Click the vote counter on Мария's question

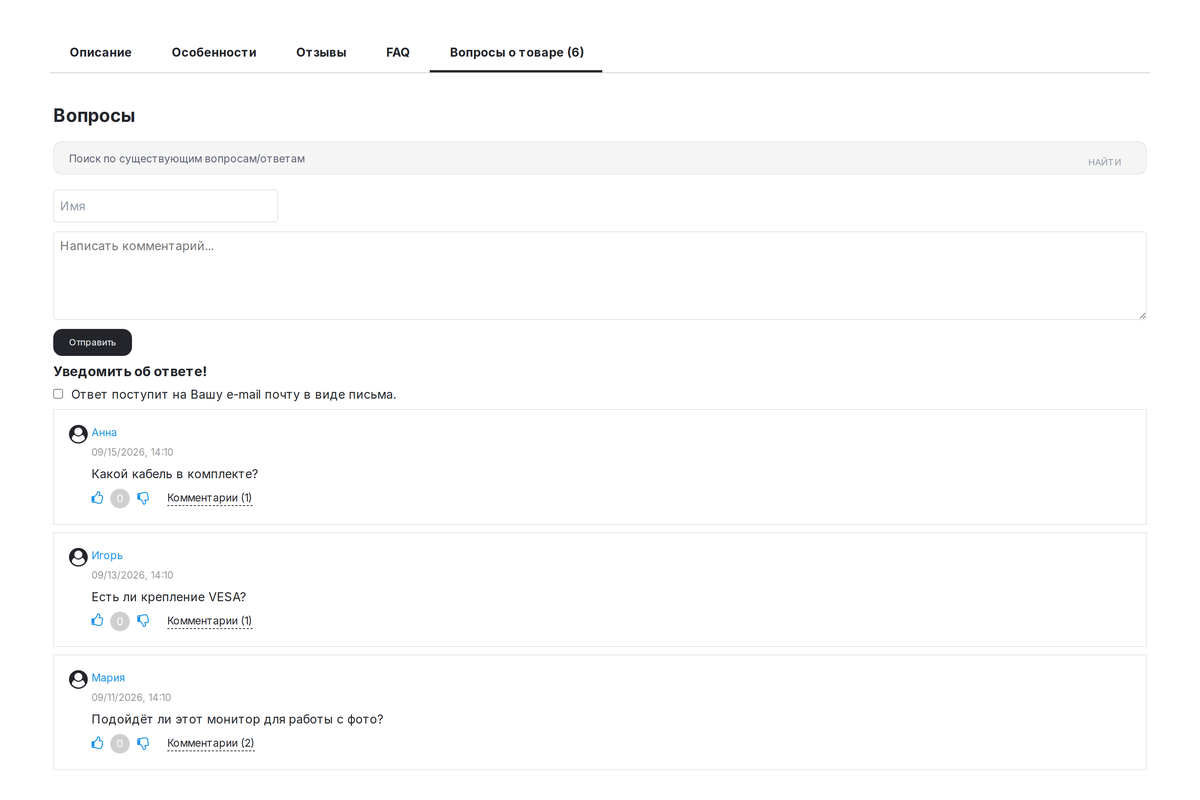click(120, 743)
